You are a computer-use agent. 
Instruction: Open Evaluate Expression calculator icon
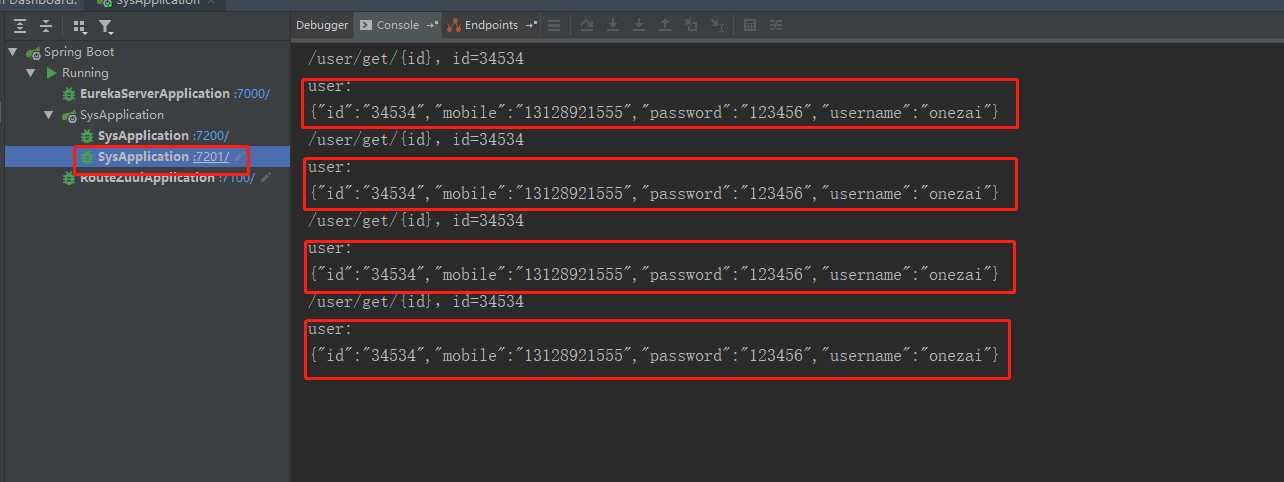pyautogui.click(x=750, y=26)
